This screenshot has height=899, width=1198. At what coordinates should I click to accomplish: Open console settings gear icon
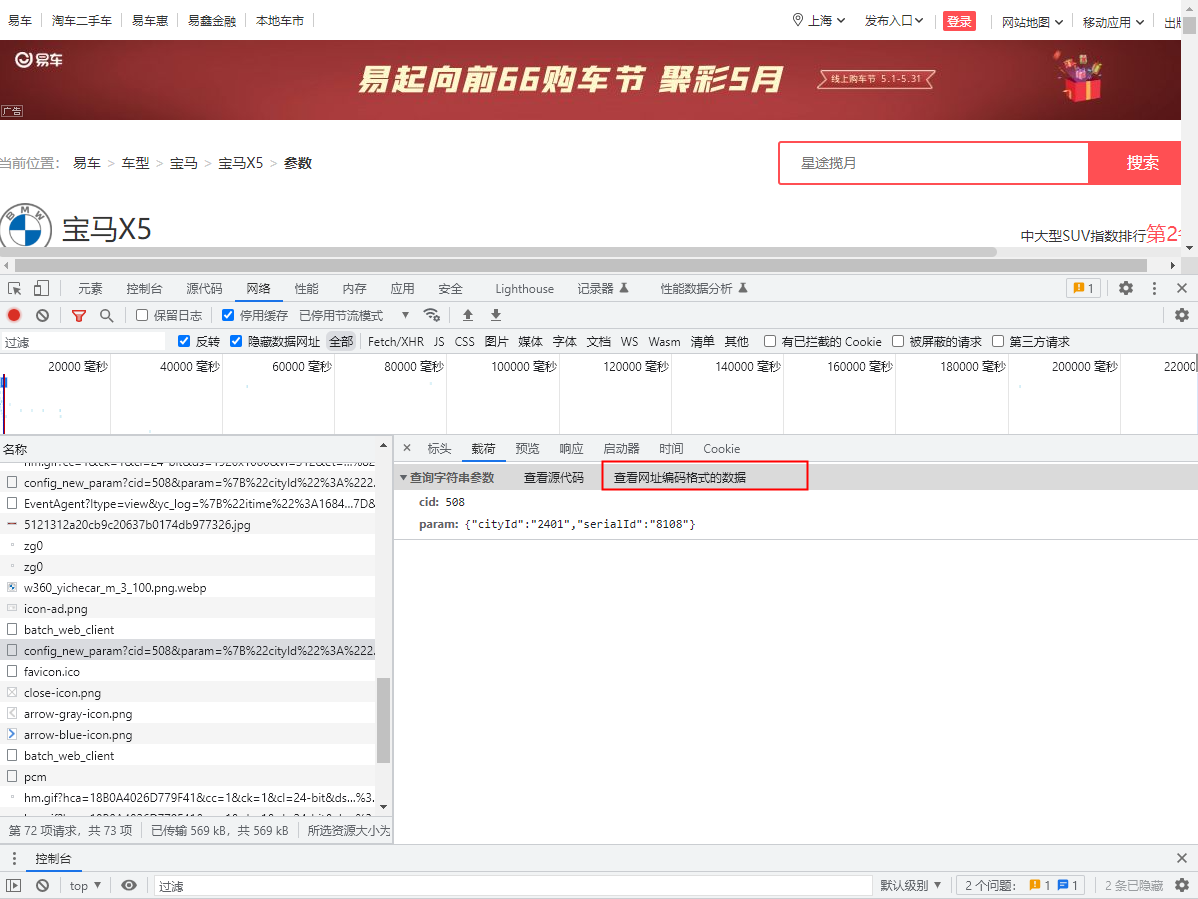coord(1182,885)
